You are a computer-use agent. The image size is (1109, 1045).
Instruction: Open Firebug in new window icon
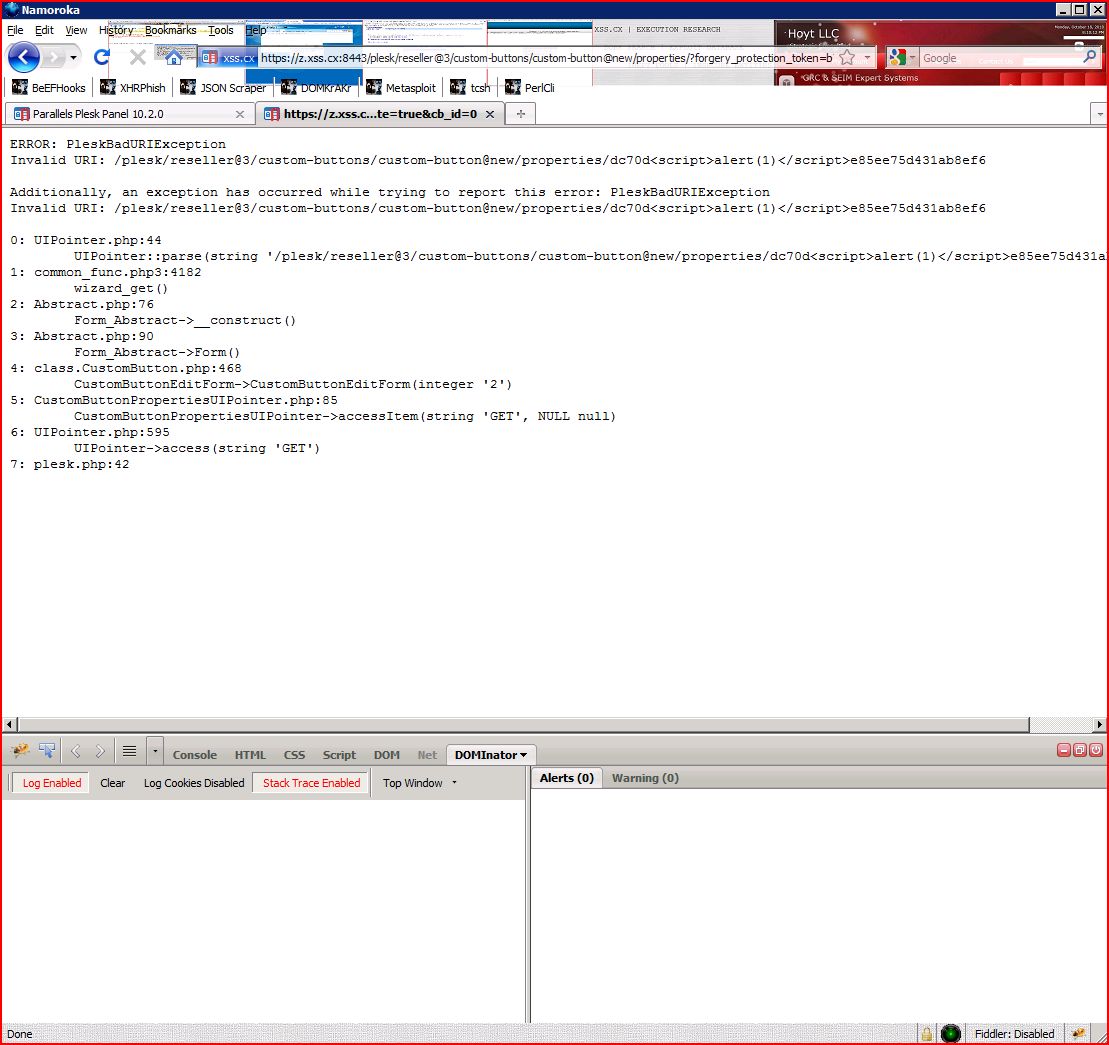(x=1080, y=750)
